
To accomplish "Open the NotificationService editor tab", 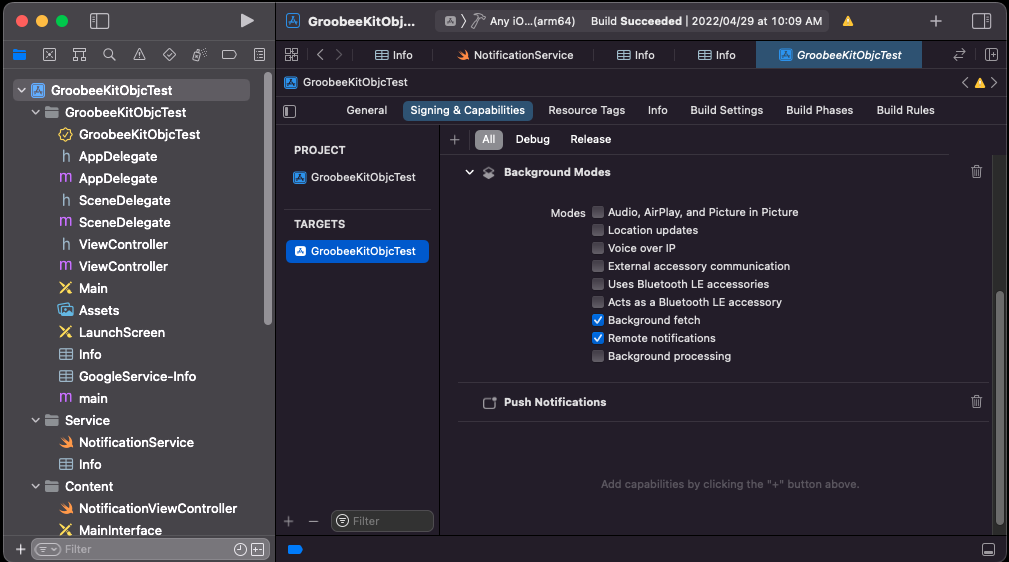I will (x=515, y=55).
